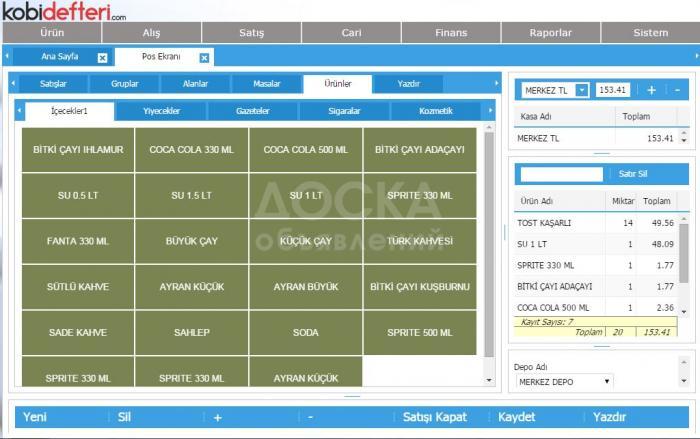Open the Raporlar menu
This screenshot has width=700, height=439.
coord(551,33)
